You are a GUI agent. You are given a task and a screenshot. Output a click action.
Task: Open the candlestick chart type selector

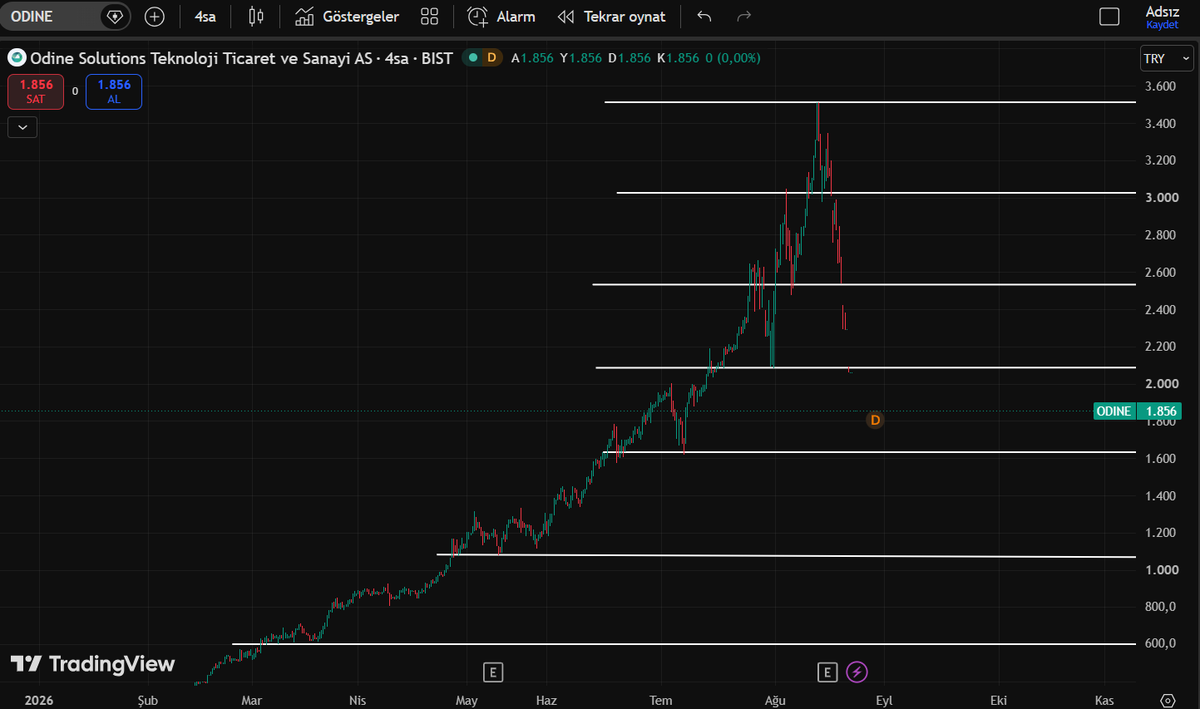coord(257,17)
